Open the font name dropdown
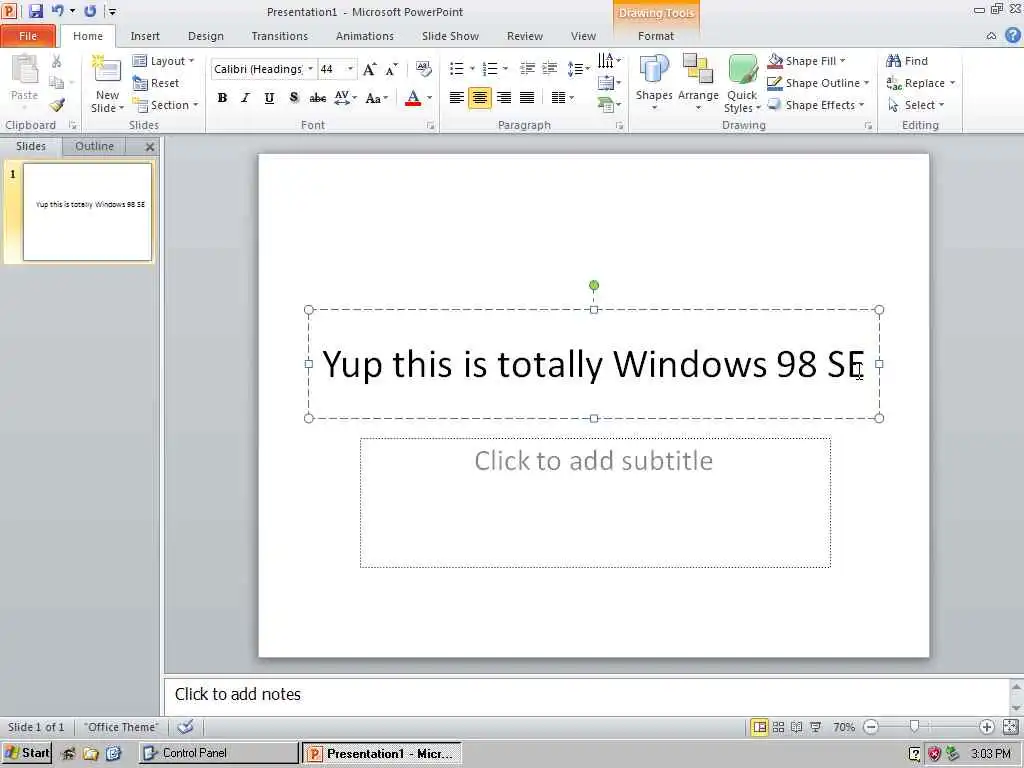 310,69
